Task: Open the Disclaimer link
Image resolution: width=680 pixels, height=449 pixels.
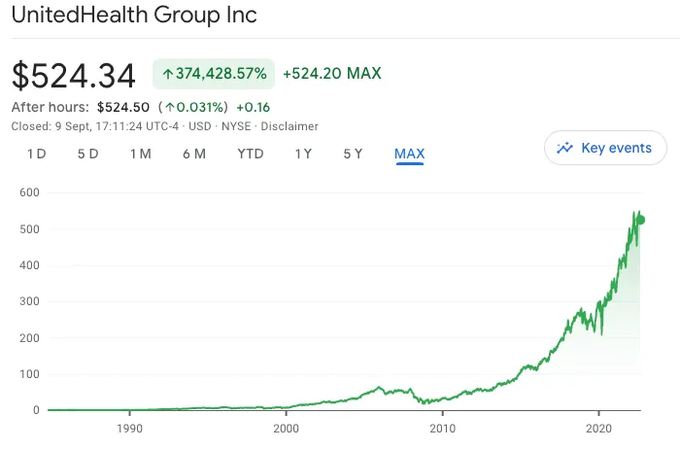Action: tap(291, 126)
